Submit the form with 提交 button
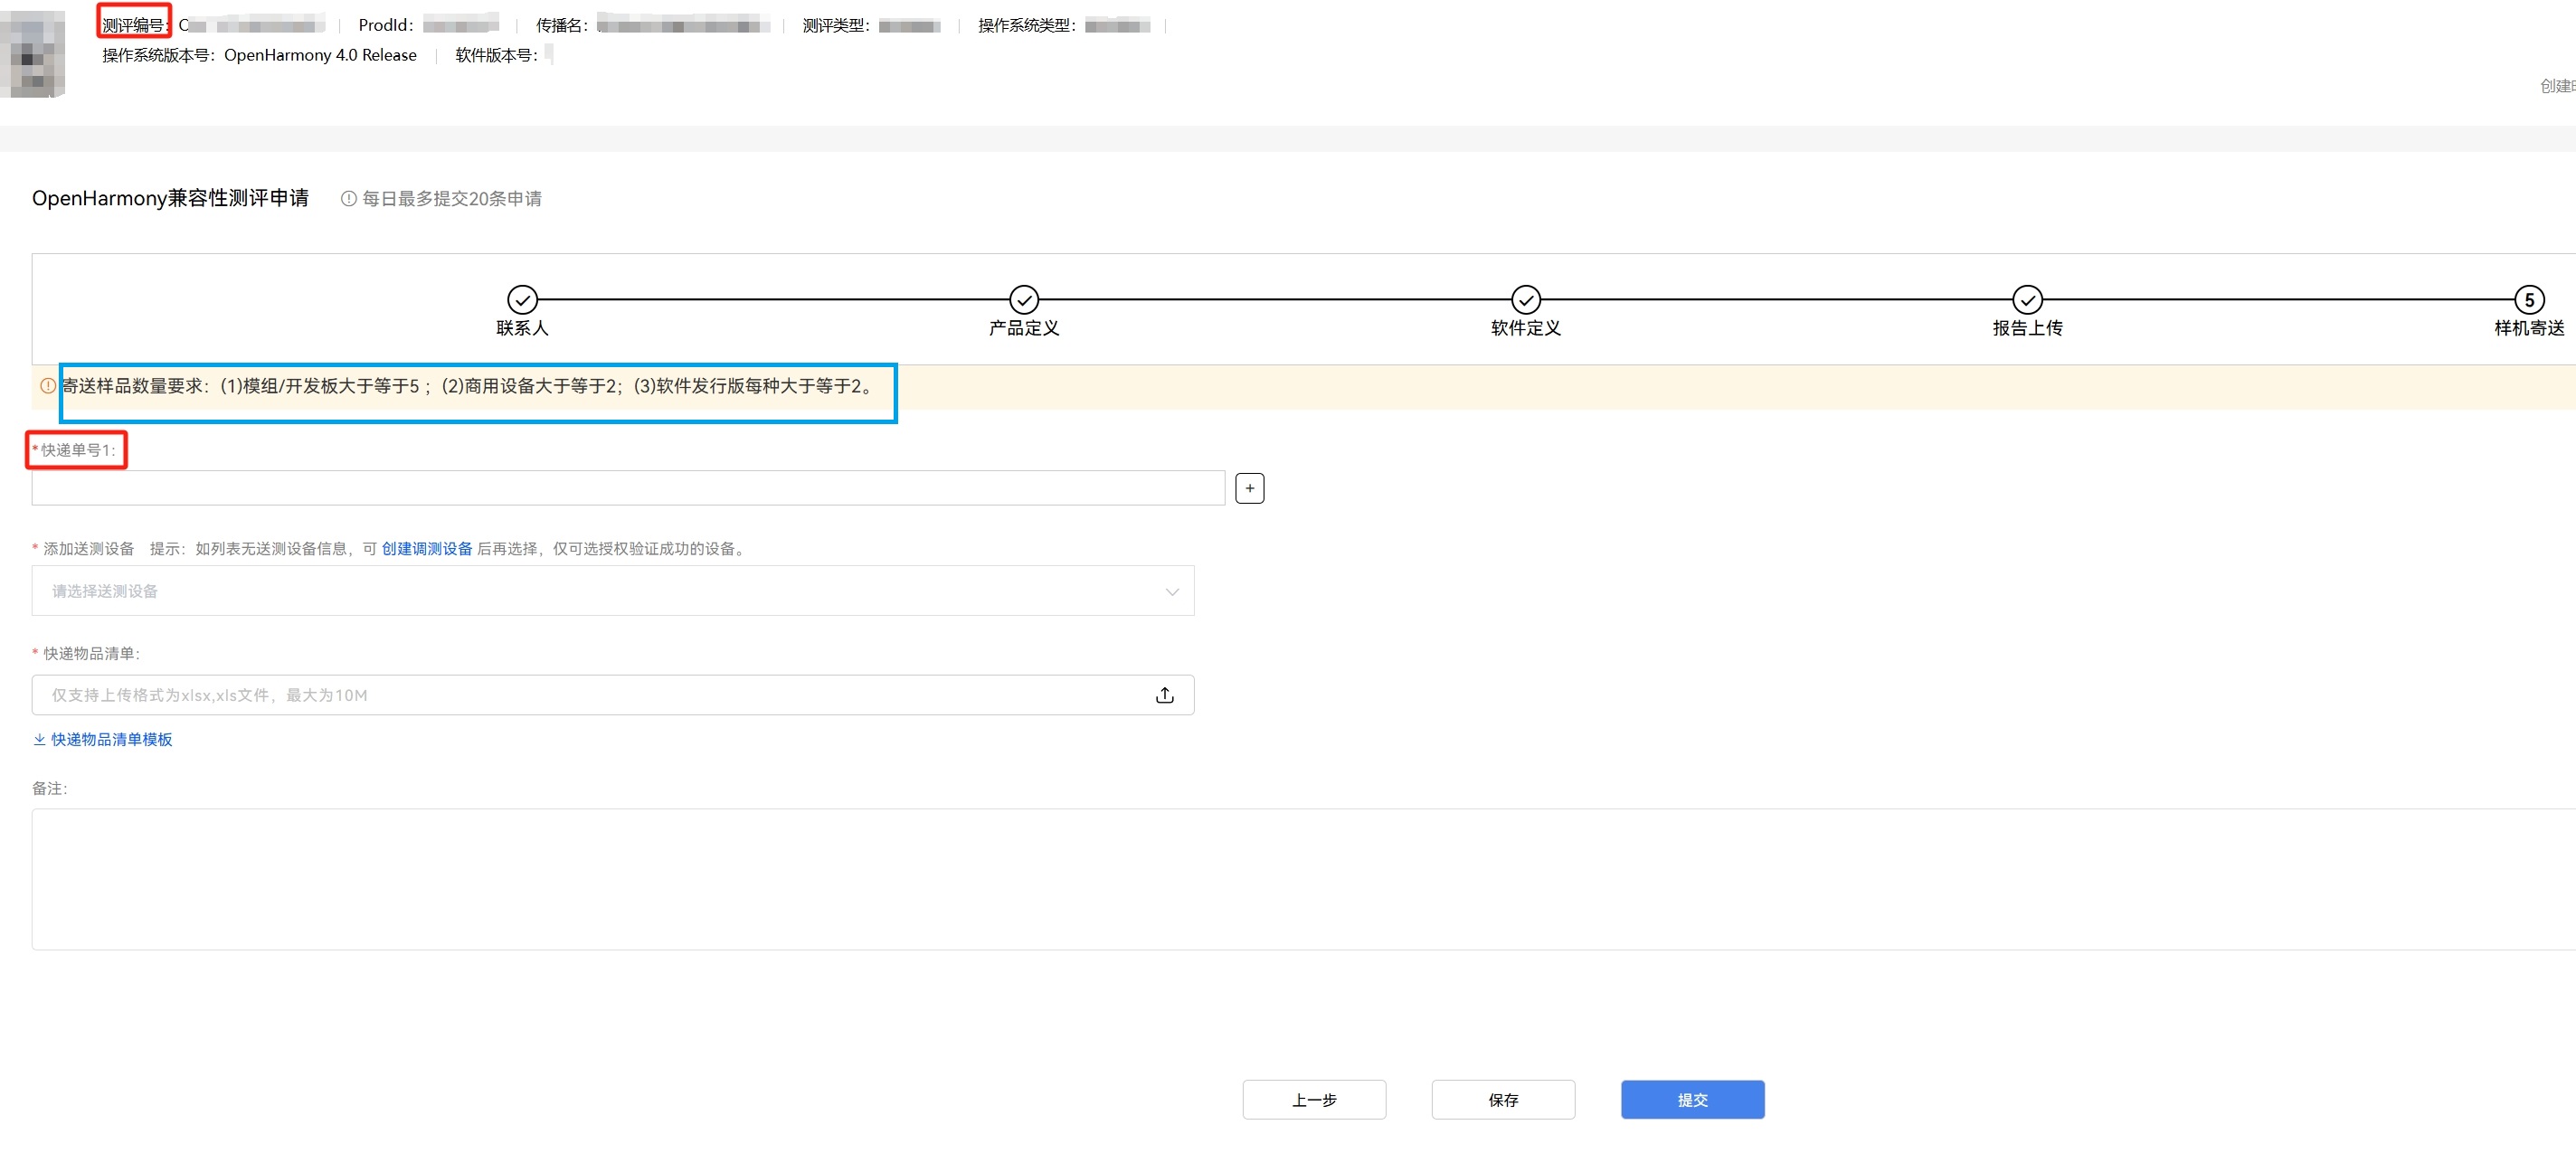Image resolution: width=2576 pixels, height=1172 pixels. [1692, 1100]
